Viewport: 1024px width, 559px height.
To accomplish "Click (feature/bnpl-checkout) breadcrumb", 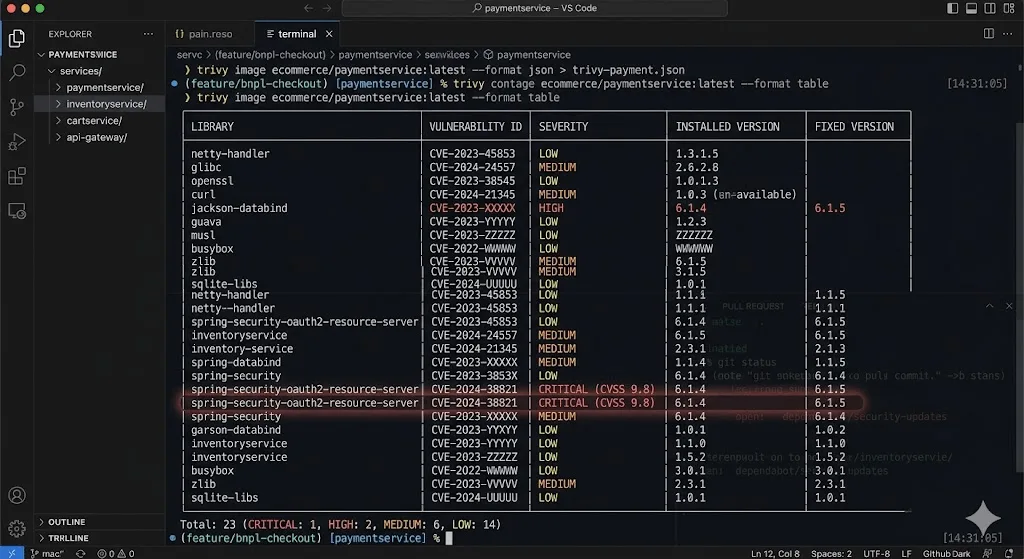I will 270,55.
